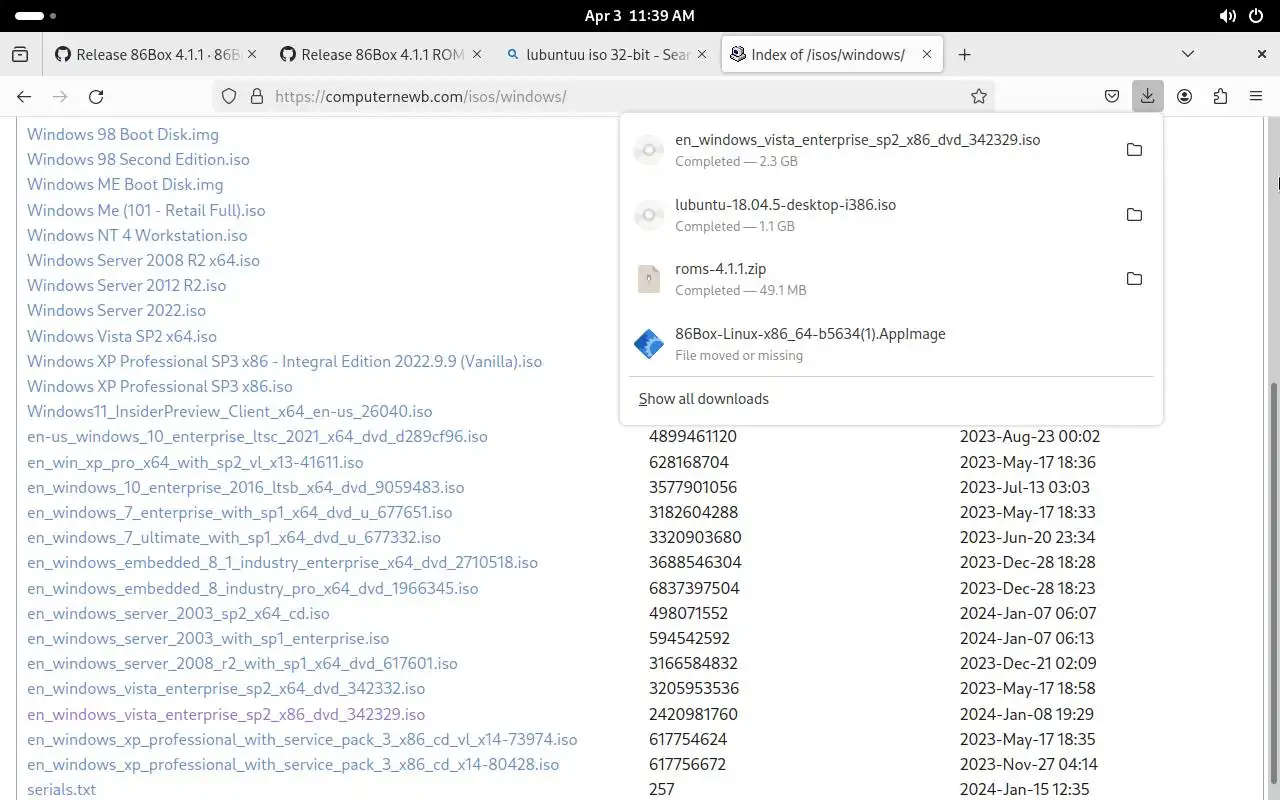Click the 86Box AppImage file icon
Viewport: 1280px width, 800px height.
pyautogui.click(x=649, y=344)
